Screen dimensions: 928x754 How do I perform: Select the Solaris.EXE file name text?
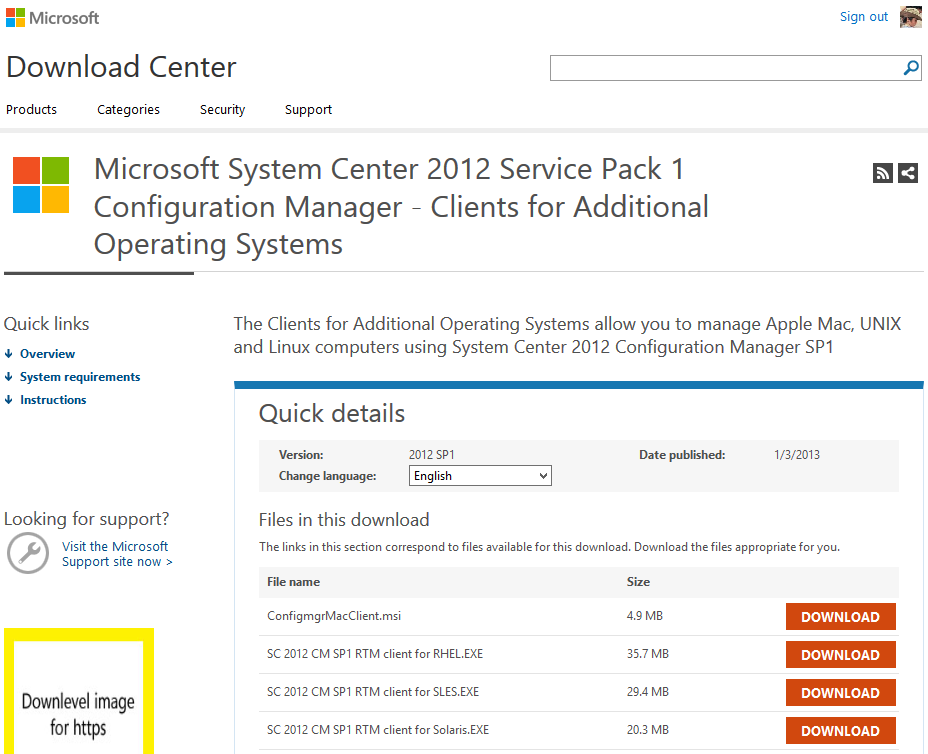point(378,730)
